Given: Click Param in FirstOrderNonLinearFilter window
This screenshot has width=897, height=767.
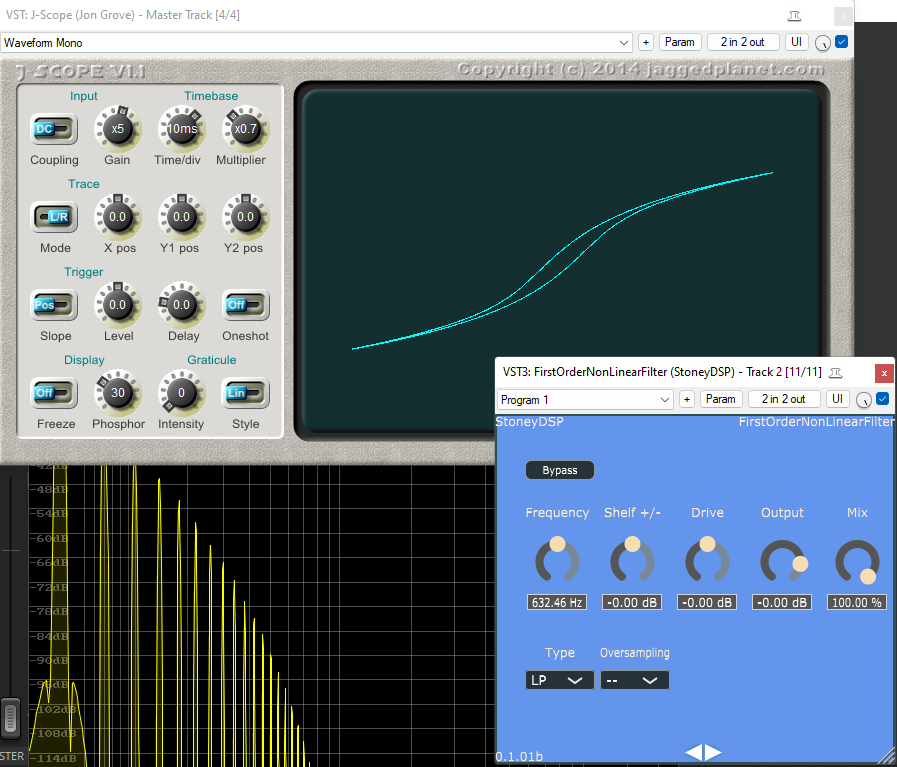Looking at the screenshot, I should 721,399.
